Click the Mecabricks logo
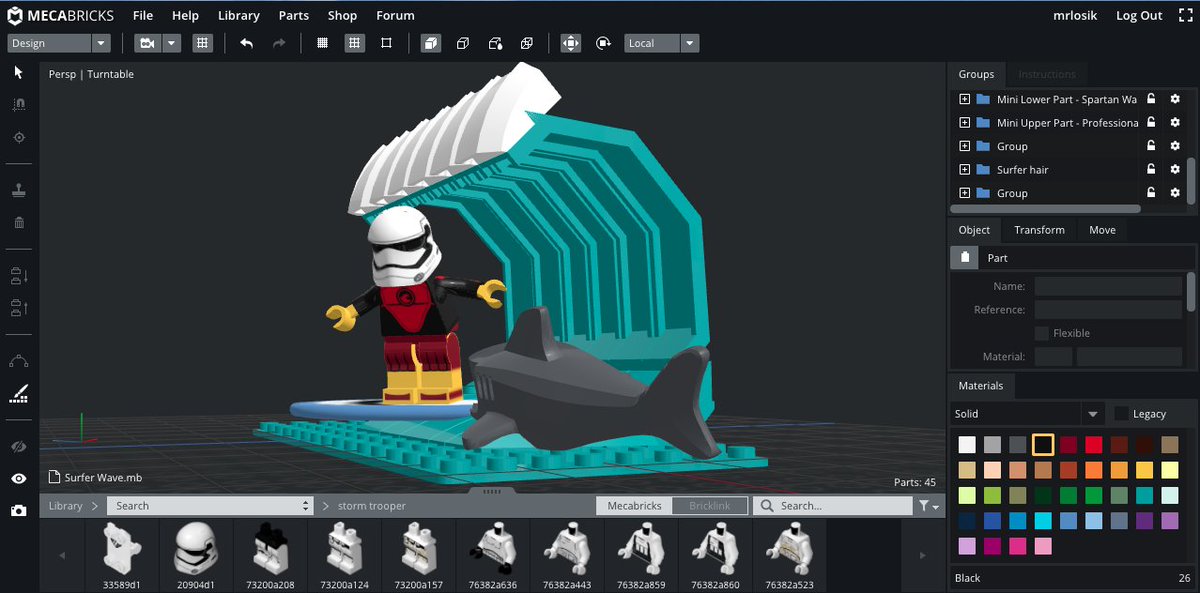Screen dimensions: 1200x593 click(61, 15)
